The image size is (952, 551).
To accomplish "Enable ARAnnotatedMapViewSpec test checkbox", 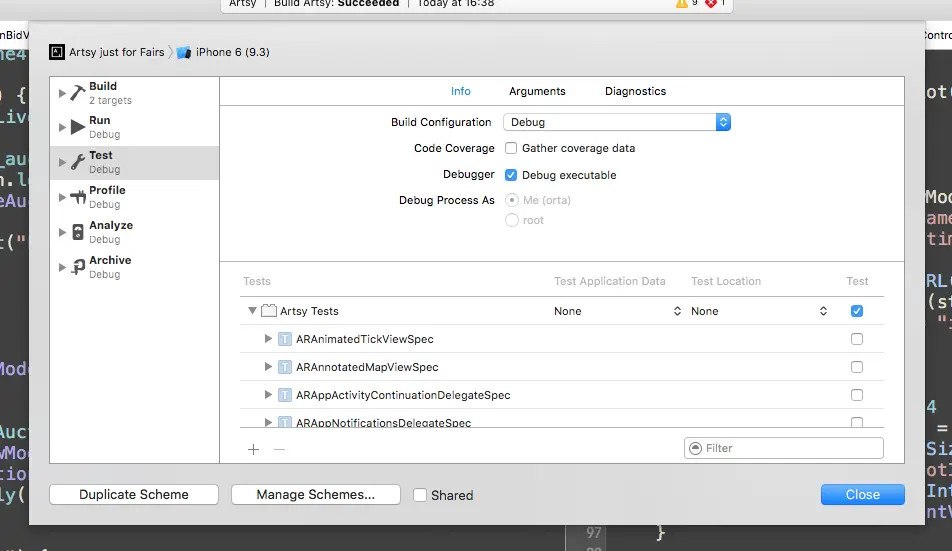I will [857, 367].
